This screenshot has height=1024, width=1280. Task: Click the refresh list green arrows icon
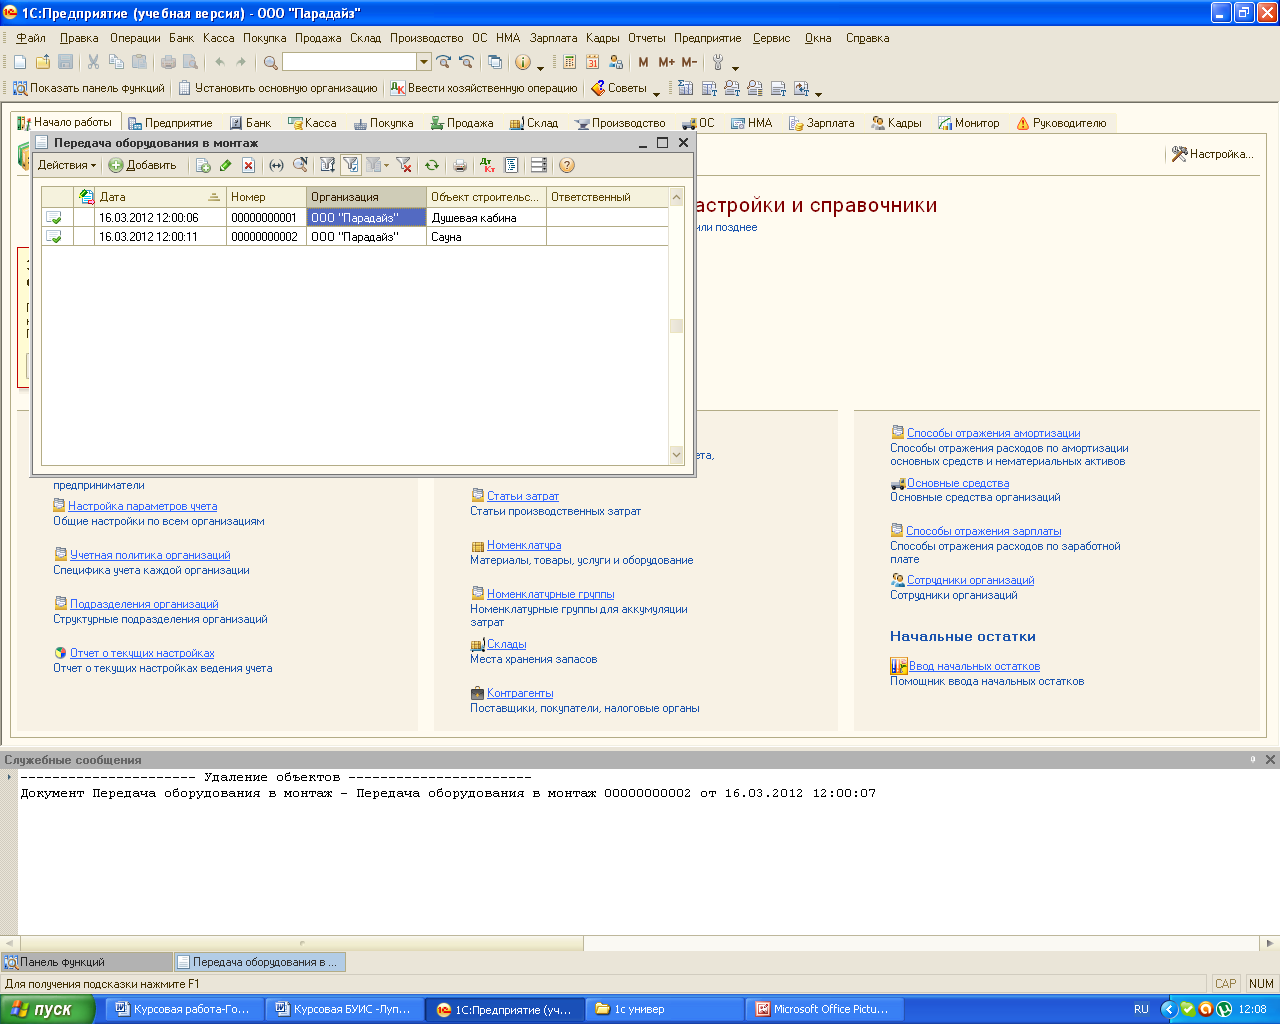431,166
